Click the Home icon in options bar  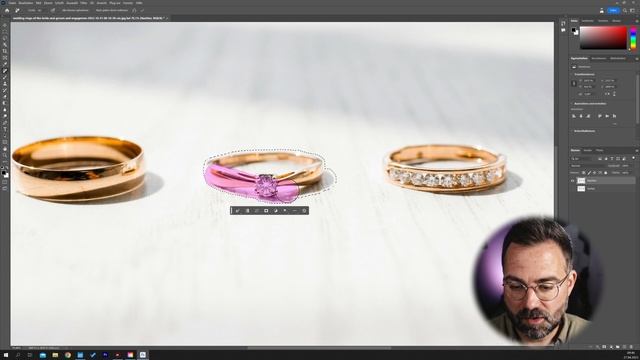click(x=7, y=10)
